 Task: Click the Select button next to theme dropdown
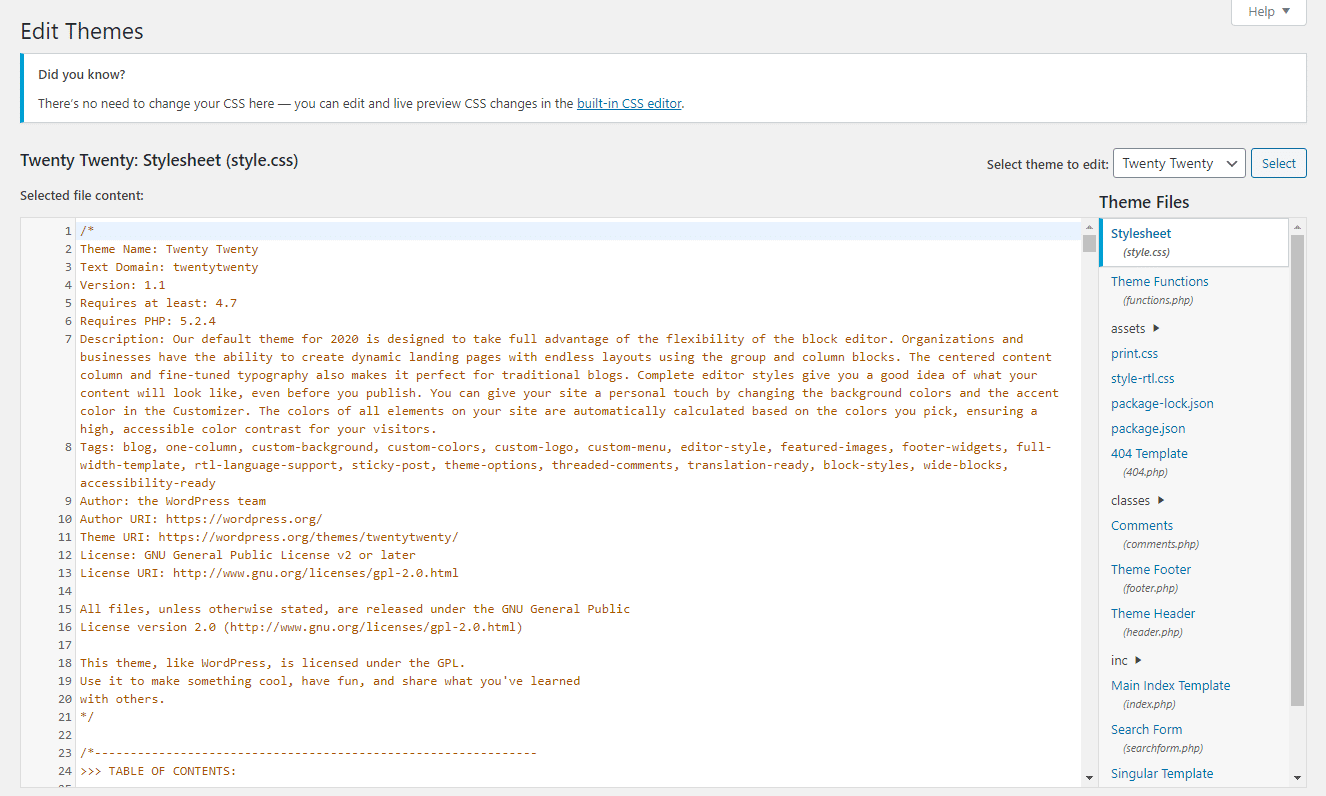click(x=1278, y=162)
